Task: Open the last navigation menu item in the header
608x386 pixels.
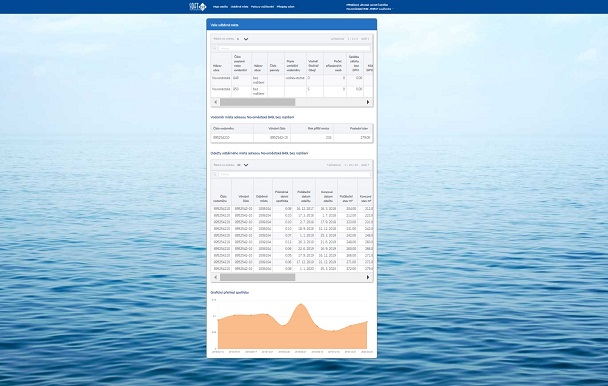Action: click(x=285, y=7)
